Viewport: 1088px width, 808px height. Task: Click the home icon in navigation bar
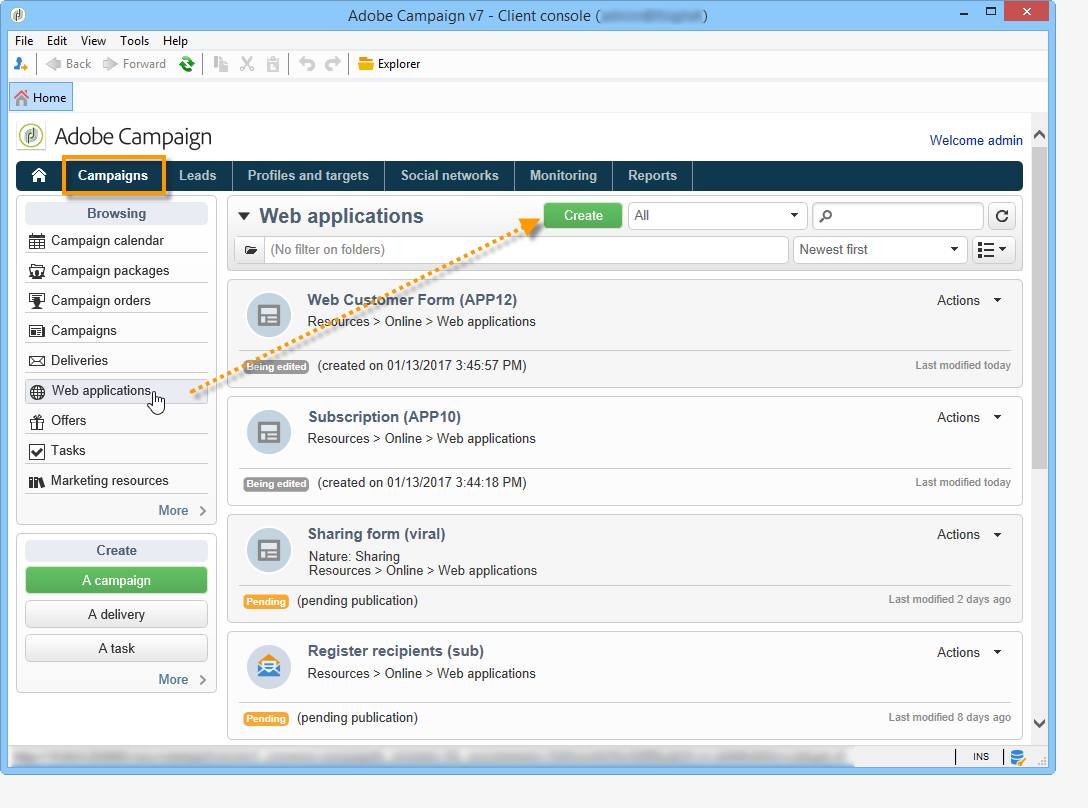(39, 176)
